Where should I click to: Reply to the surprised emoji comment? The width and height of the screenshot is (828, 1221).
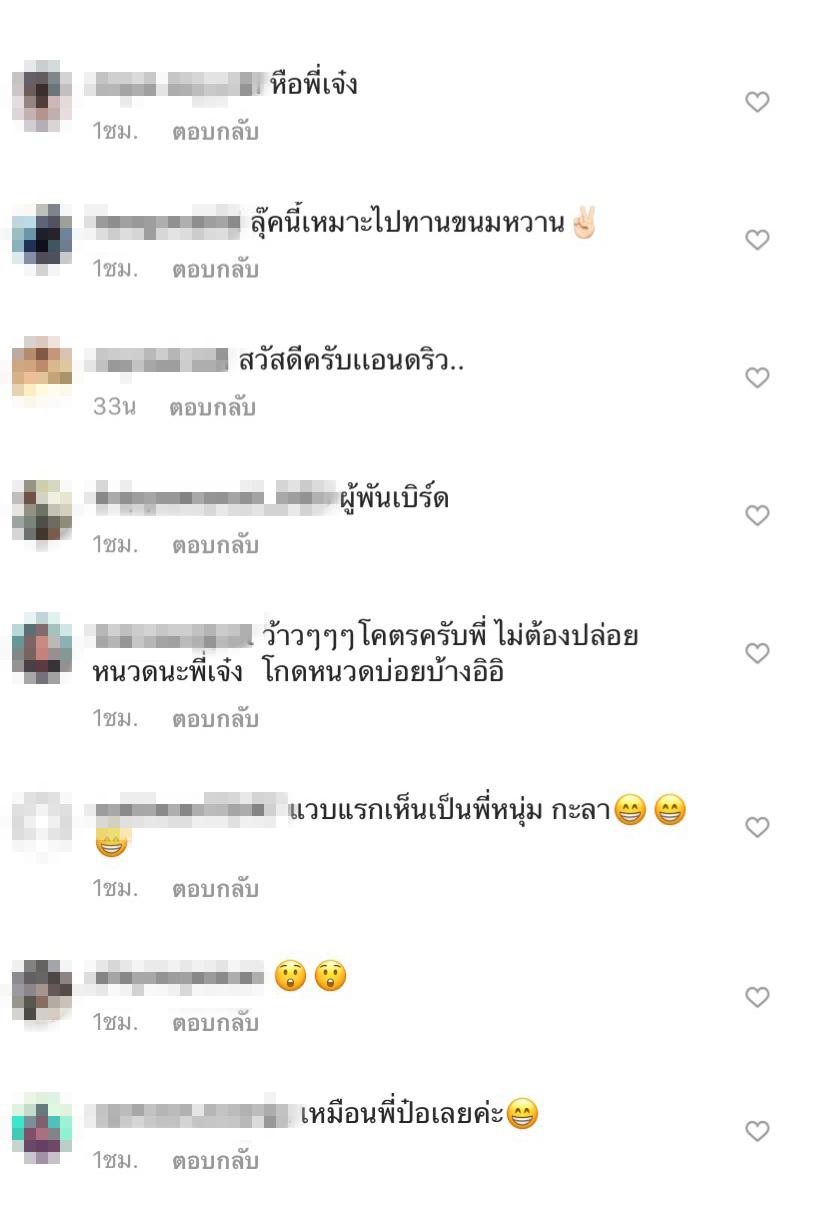click(215, 1024)
